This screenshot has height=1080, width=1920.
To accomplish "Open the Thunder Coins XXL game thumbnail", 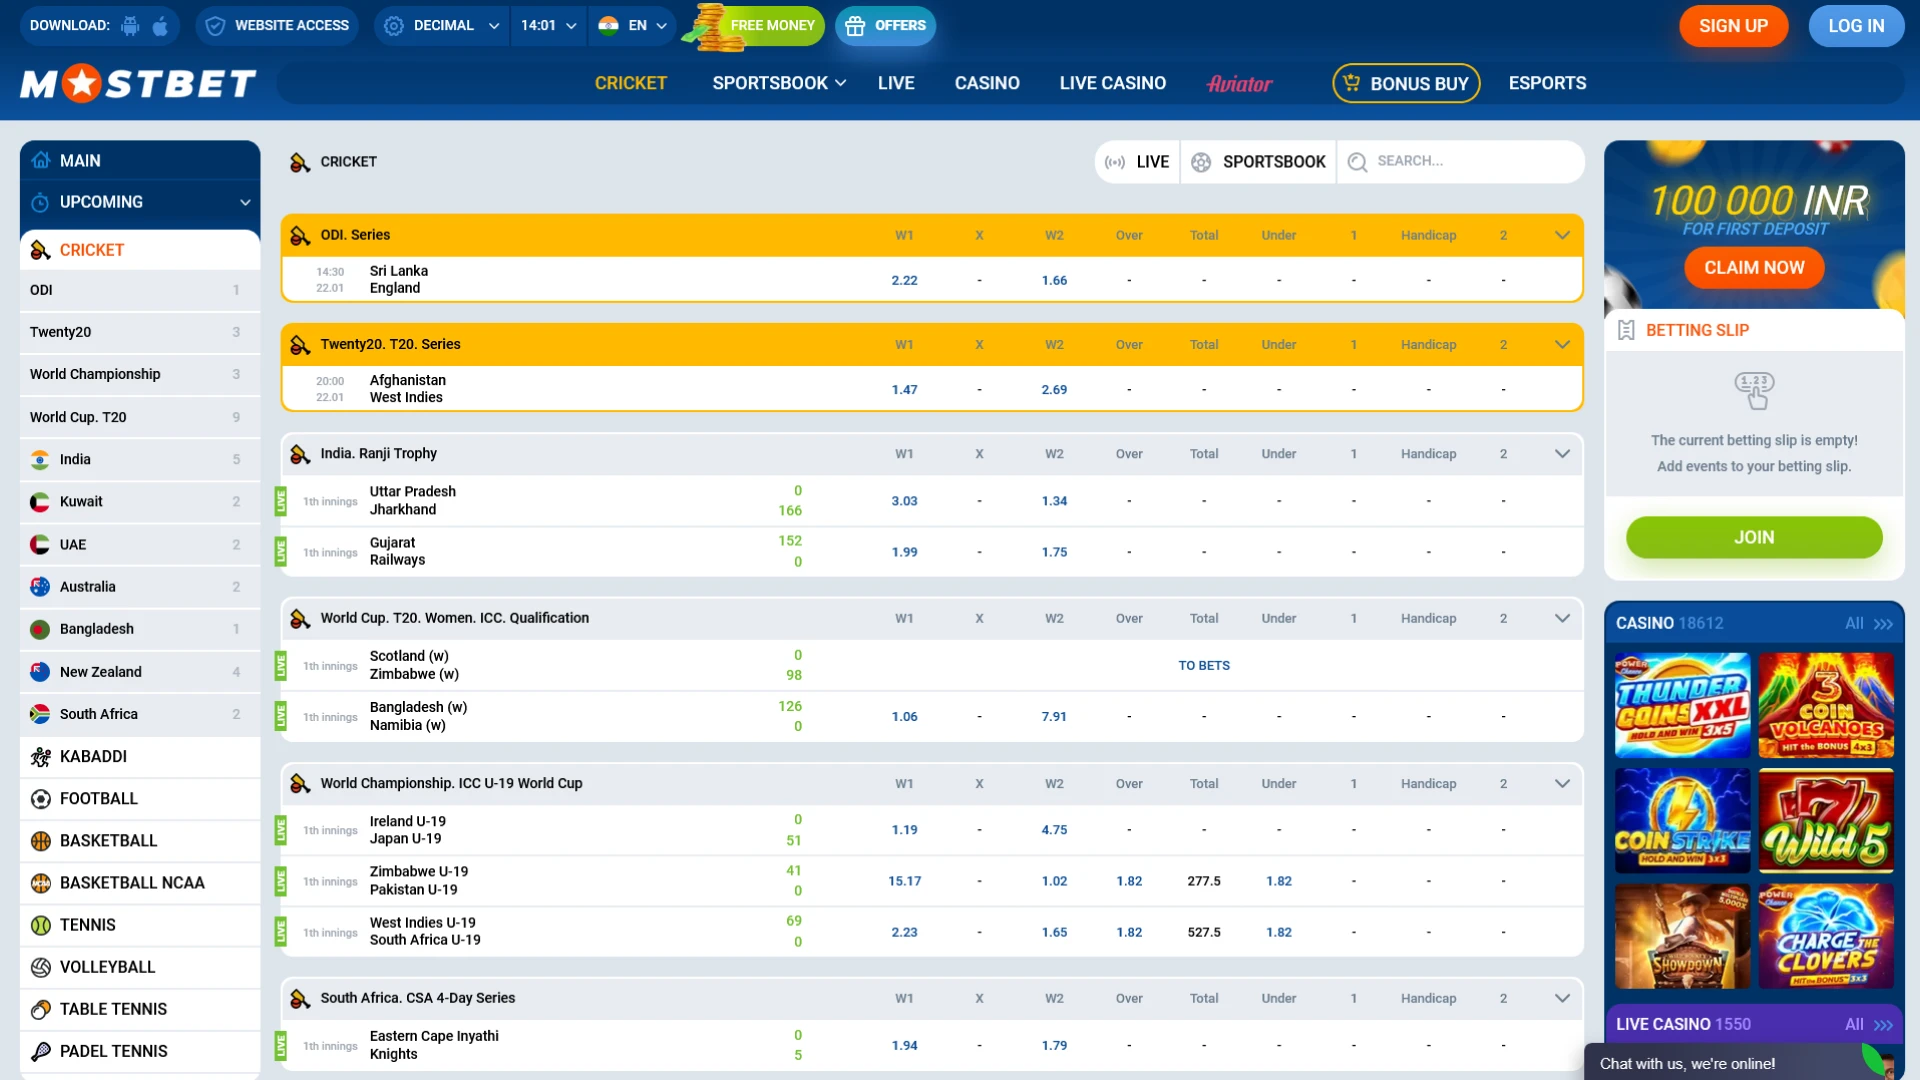I will coord(1681,706).
